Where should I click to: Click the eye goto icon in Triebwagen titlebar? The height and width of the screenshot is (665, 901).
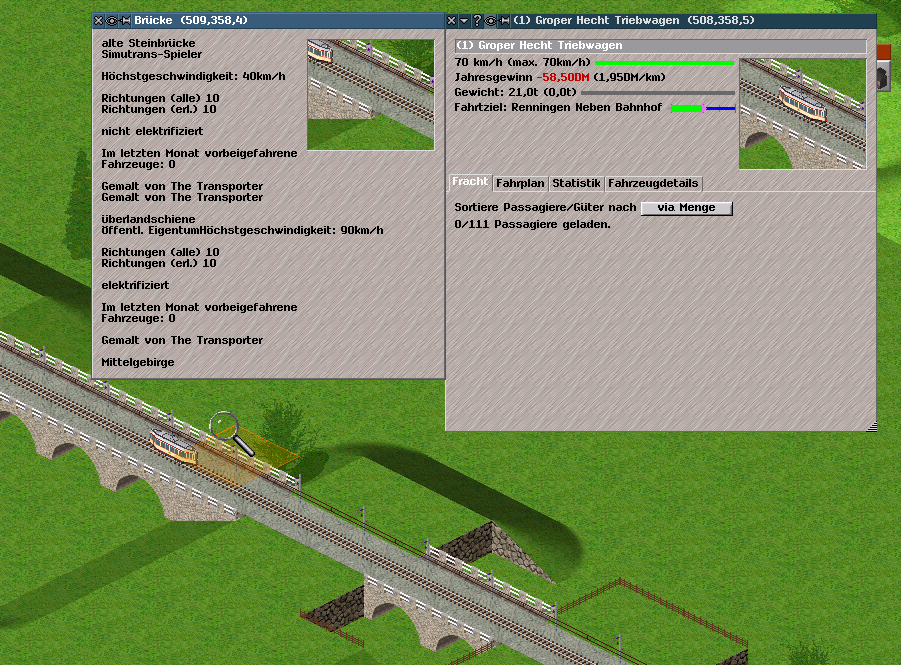pyautogui.click(x=491, y=21)
